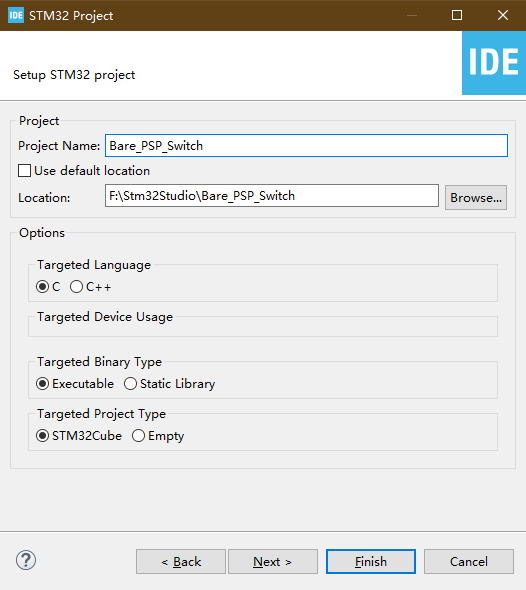Go to the previous page with Back

[181, 561]
